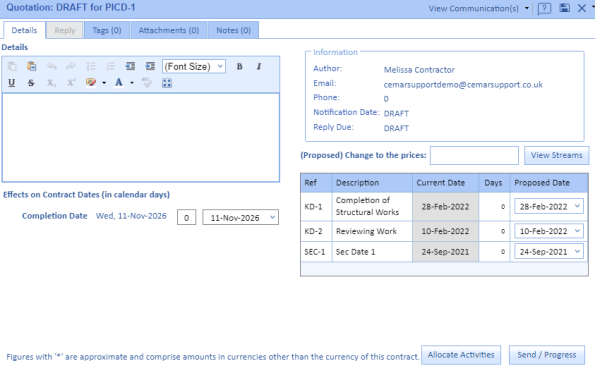Click the disabled Copy icon in editor toolbar

click(12, 66)
